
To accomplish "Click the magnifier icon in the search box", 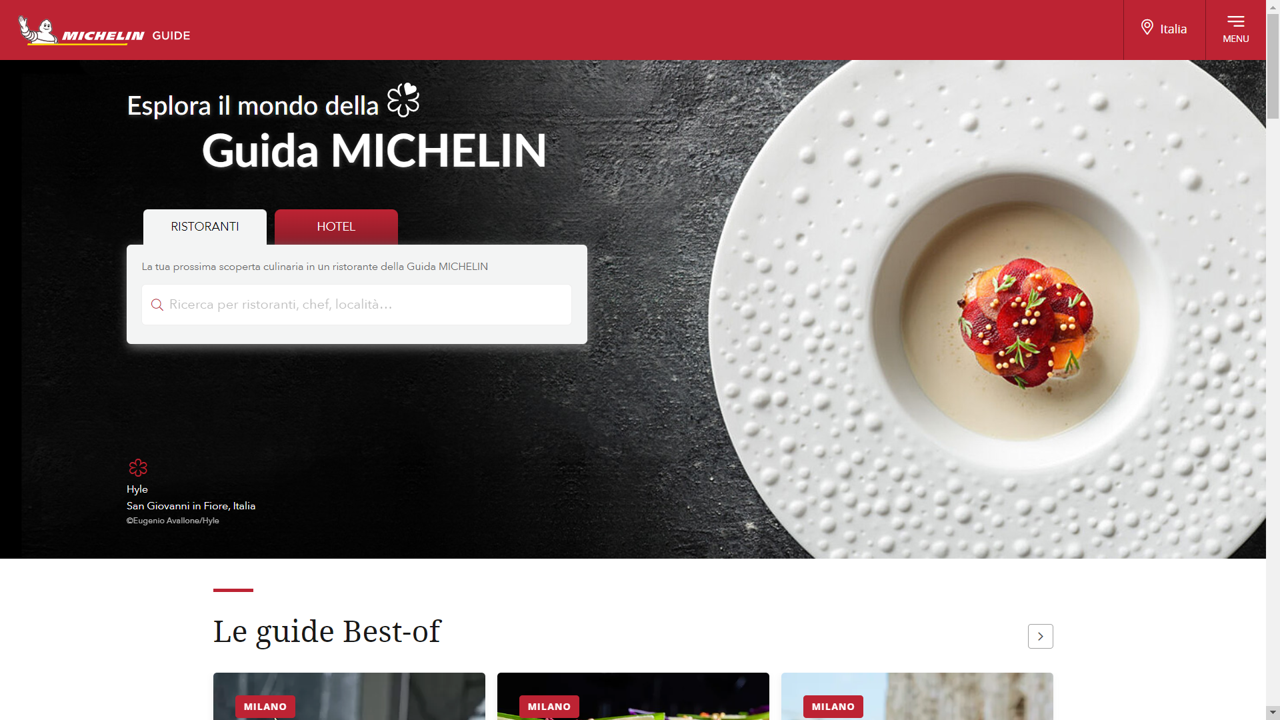I will [157, 305].
